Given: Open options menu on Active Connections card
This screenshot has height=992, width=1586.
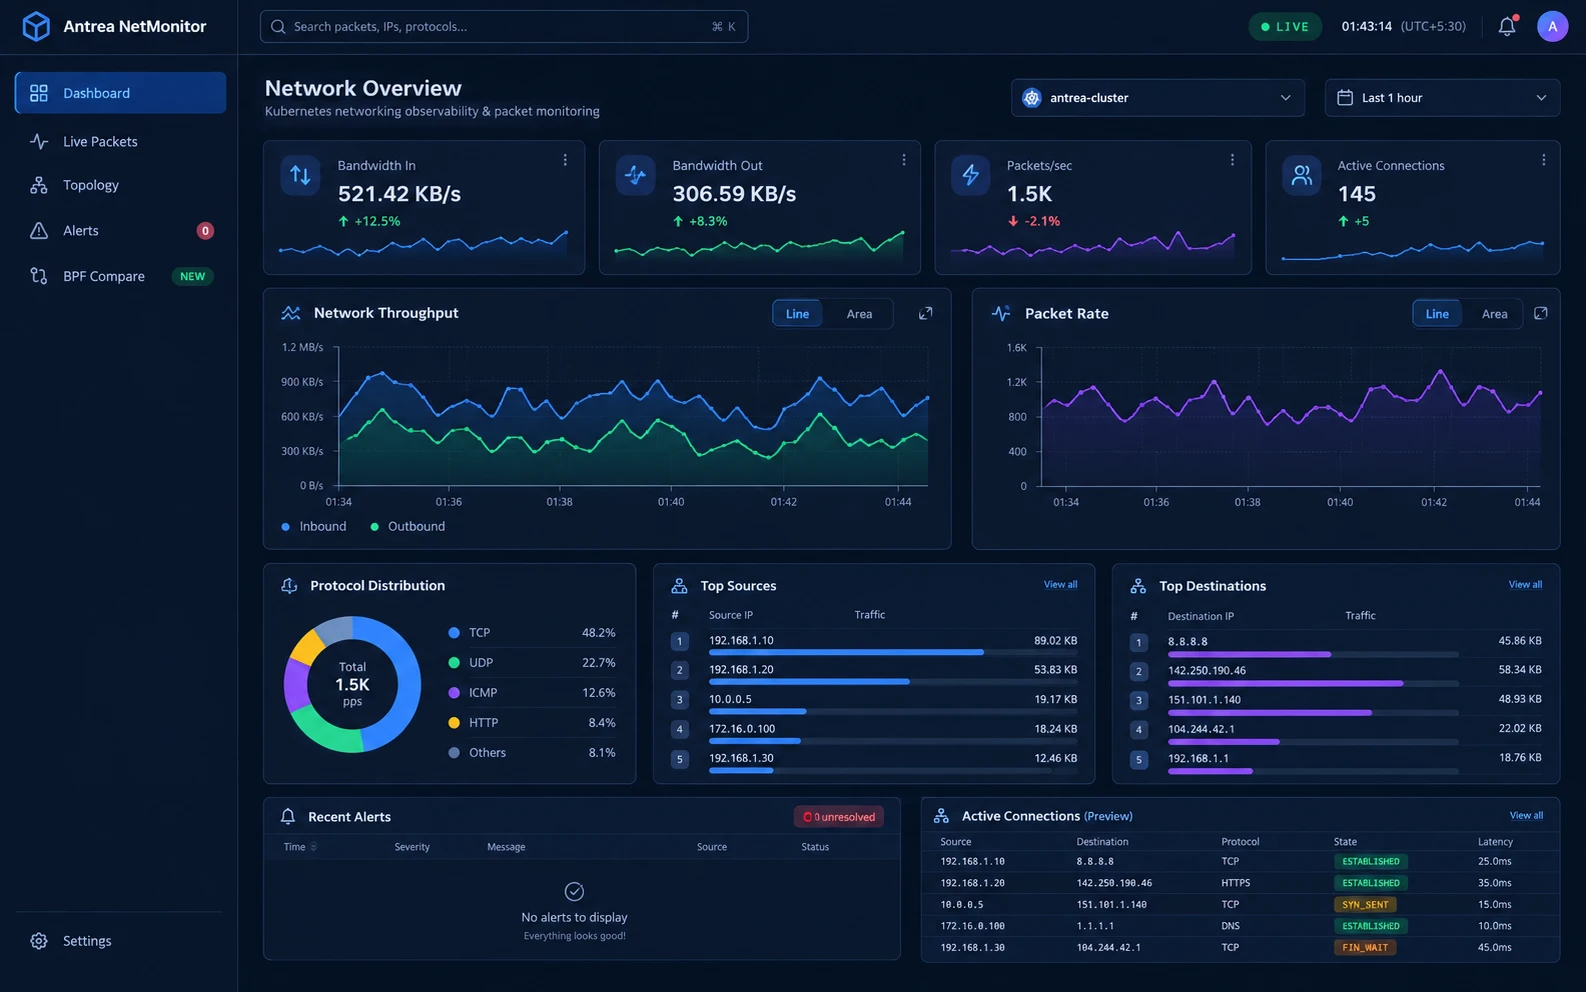Looking at the screenshot, I should coord(1544,160).
